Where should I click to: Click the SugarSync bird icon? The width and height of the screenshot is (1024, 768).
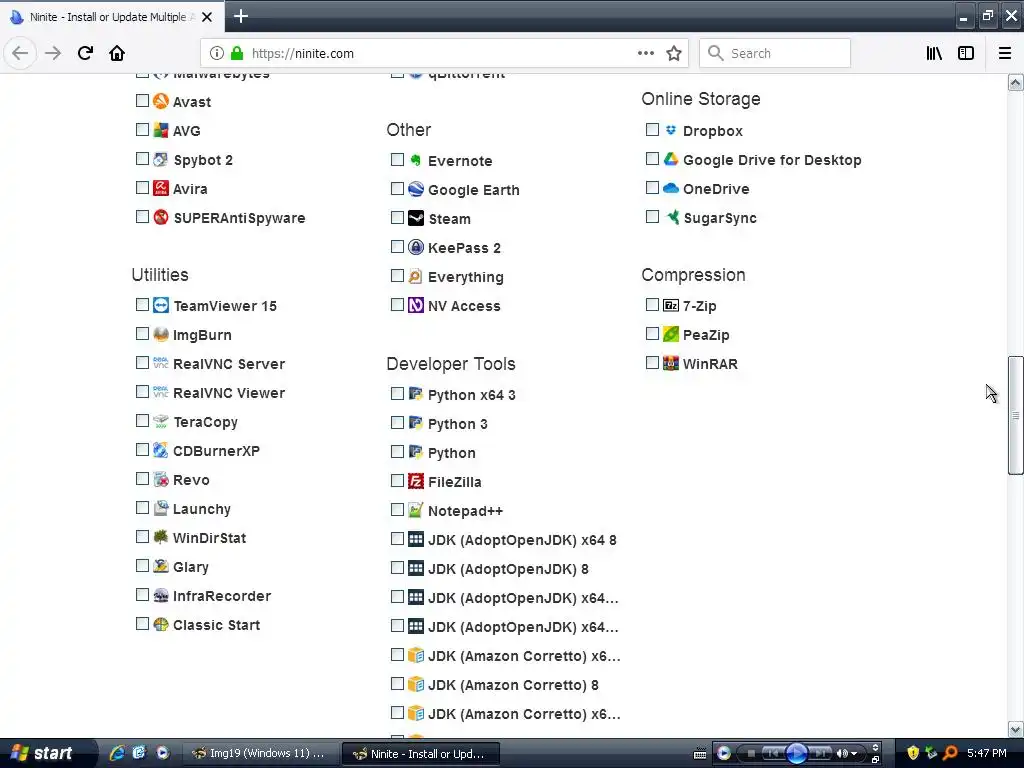pyautogui.click(x=671, y=217)
